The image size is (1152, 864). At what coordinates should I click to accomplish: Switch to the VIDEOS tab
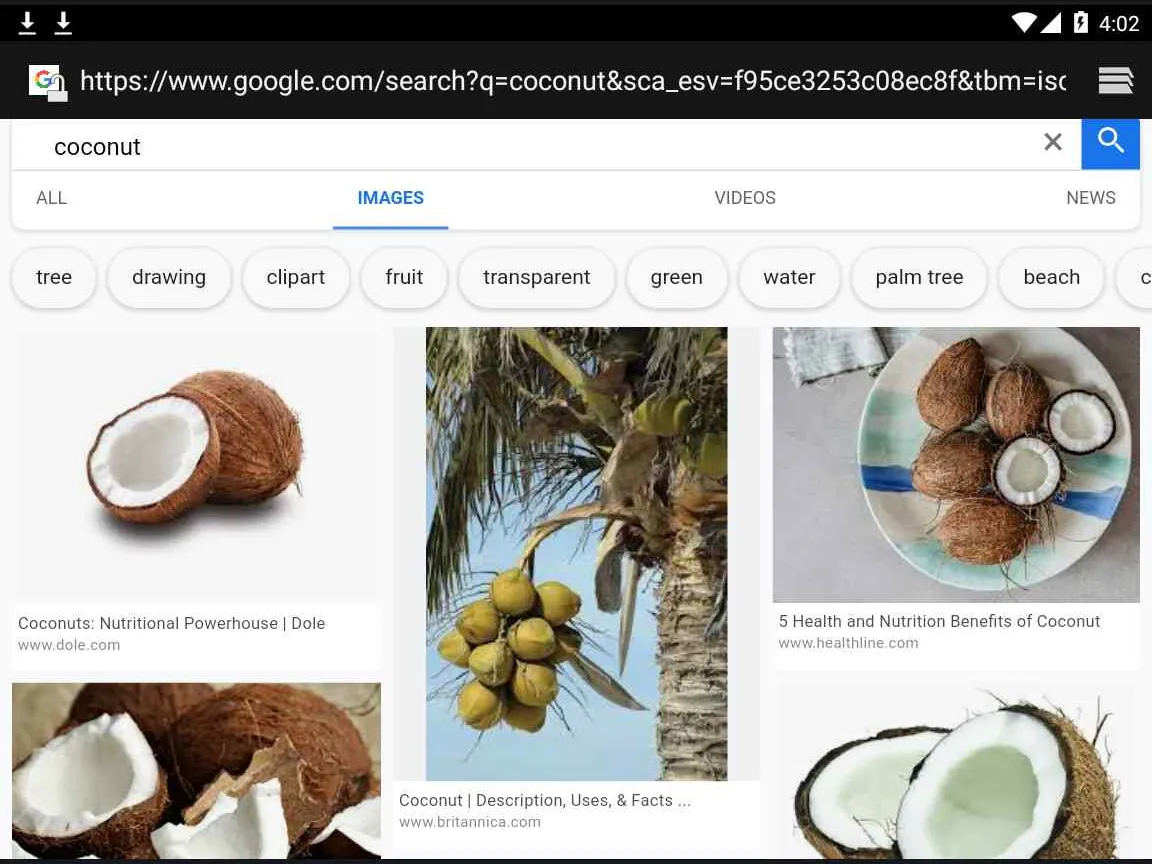(x=745, y=198)
